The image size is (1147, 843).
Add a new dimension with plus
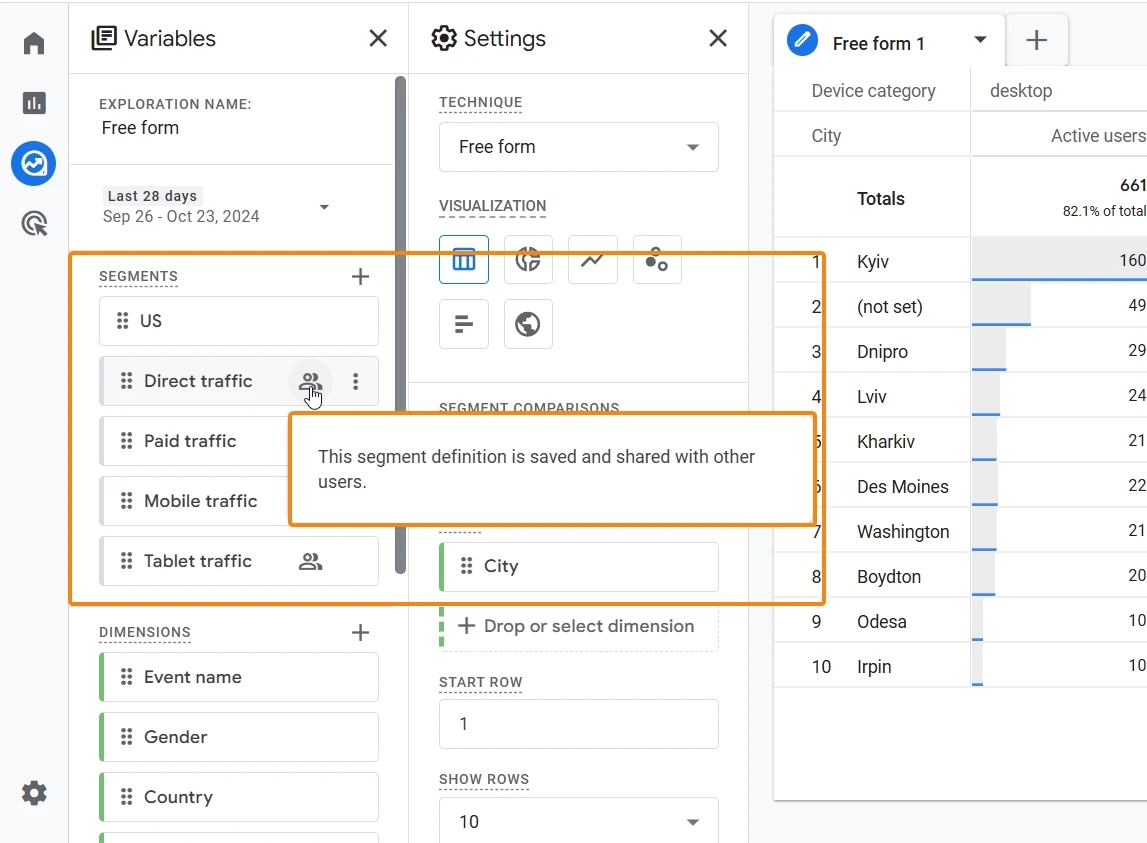(360, 632)
